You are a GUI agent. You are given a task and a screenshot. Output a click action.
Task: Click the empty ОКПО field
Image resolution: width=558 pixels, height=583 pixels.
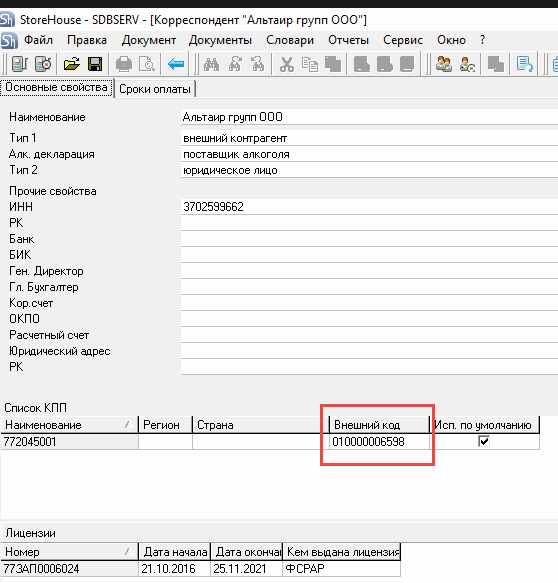click(369, 319)
